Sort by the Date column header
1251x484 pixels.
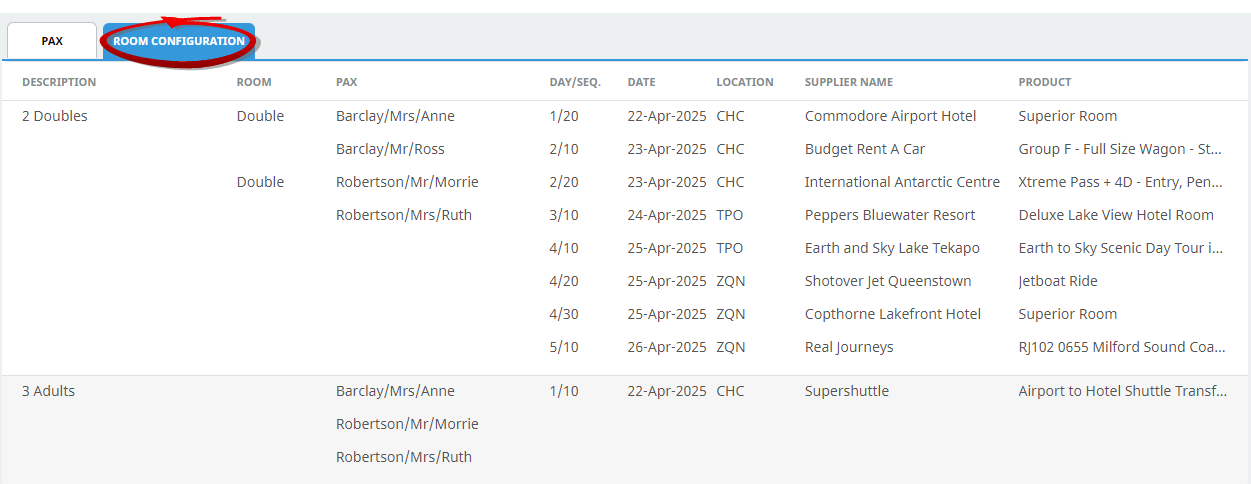coord(641,82)
